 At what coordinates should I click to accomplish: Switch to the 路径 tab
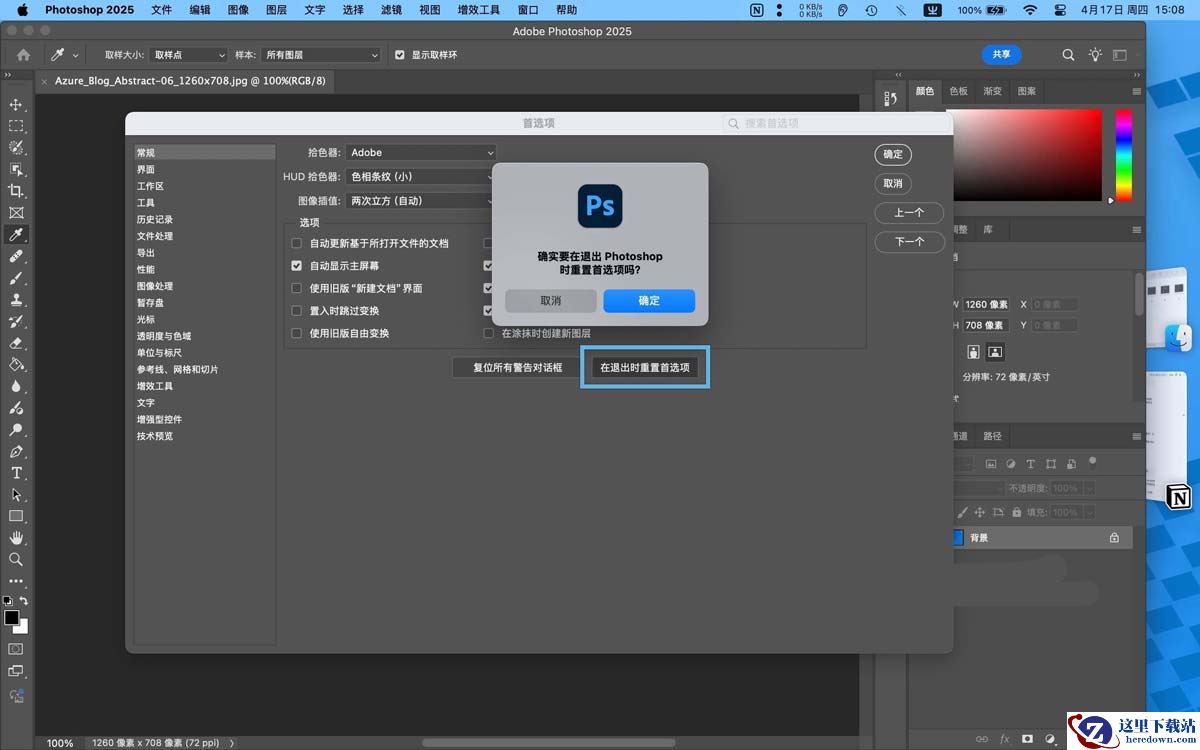992,436
